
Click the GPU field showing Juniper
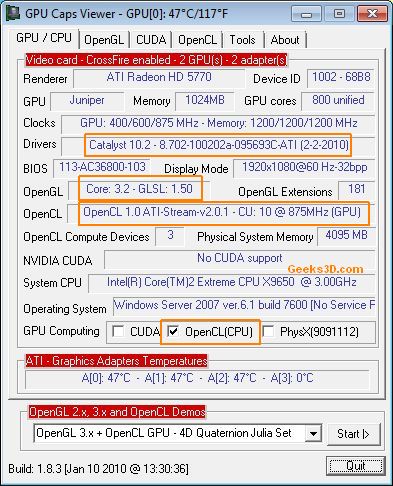coord(87,101)
